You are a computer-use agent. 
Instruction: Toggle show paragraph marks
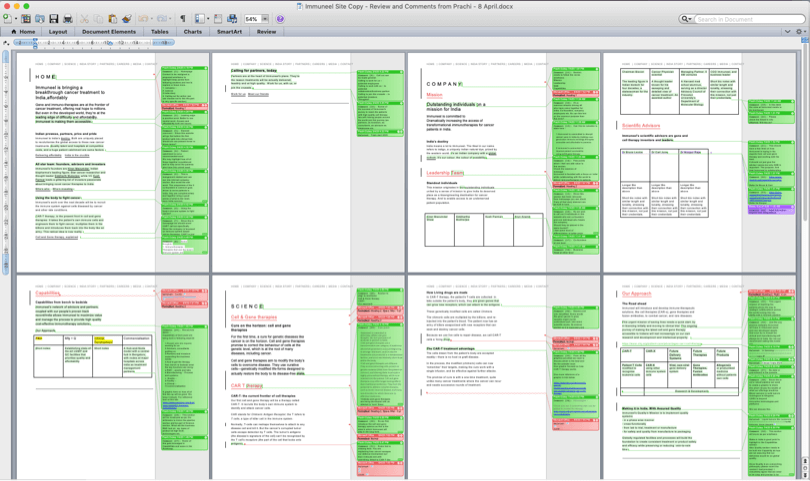tap(182, 19)
